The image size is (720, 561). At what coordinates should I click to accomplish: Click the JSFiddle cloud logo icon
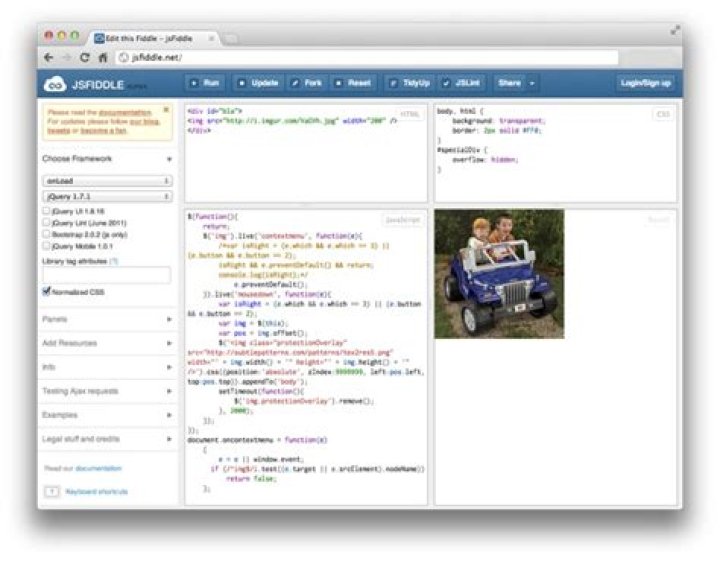pos(55,84)
